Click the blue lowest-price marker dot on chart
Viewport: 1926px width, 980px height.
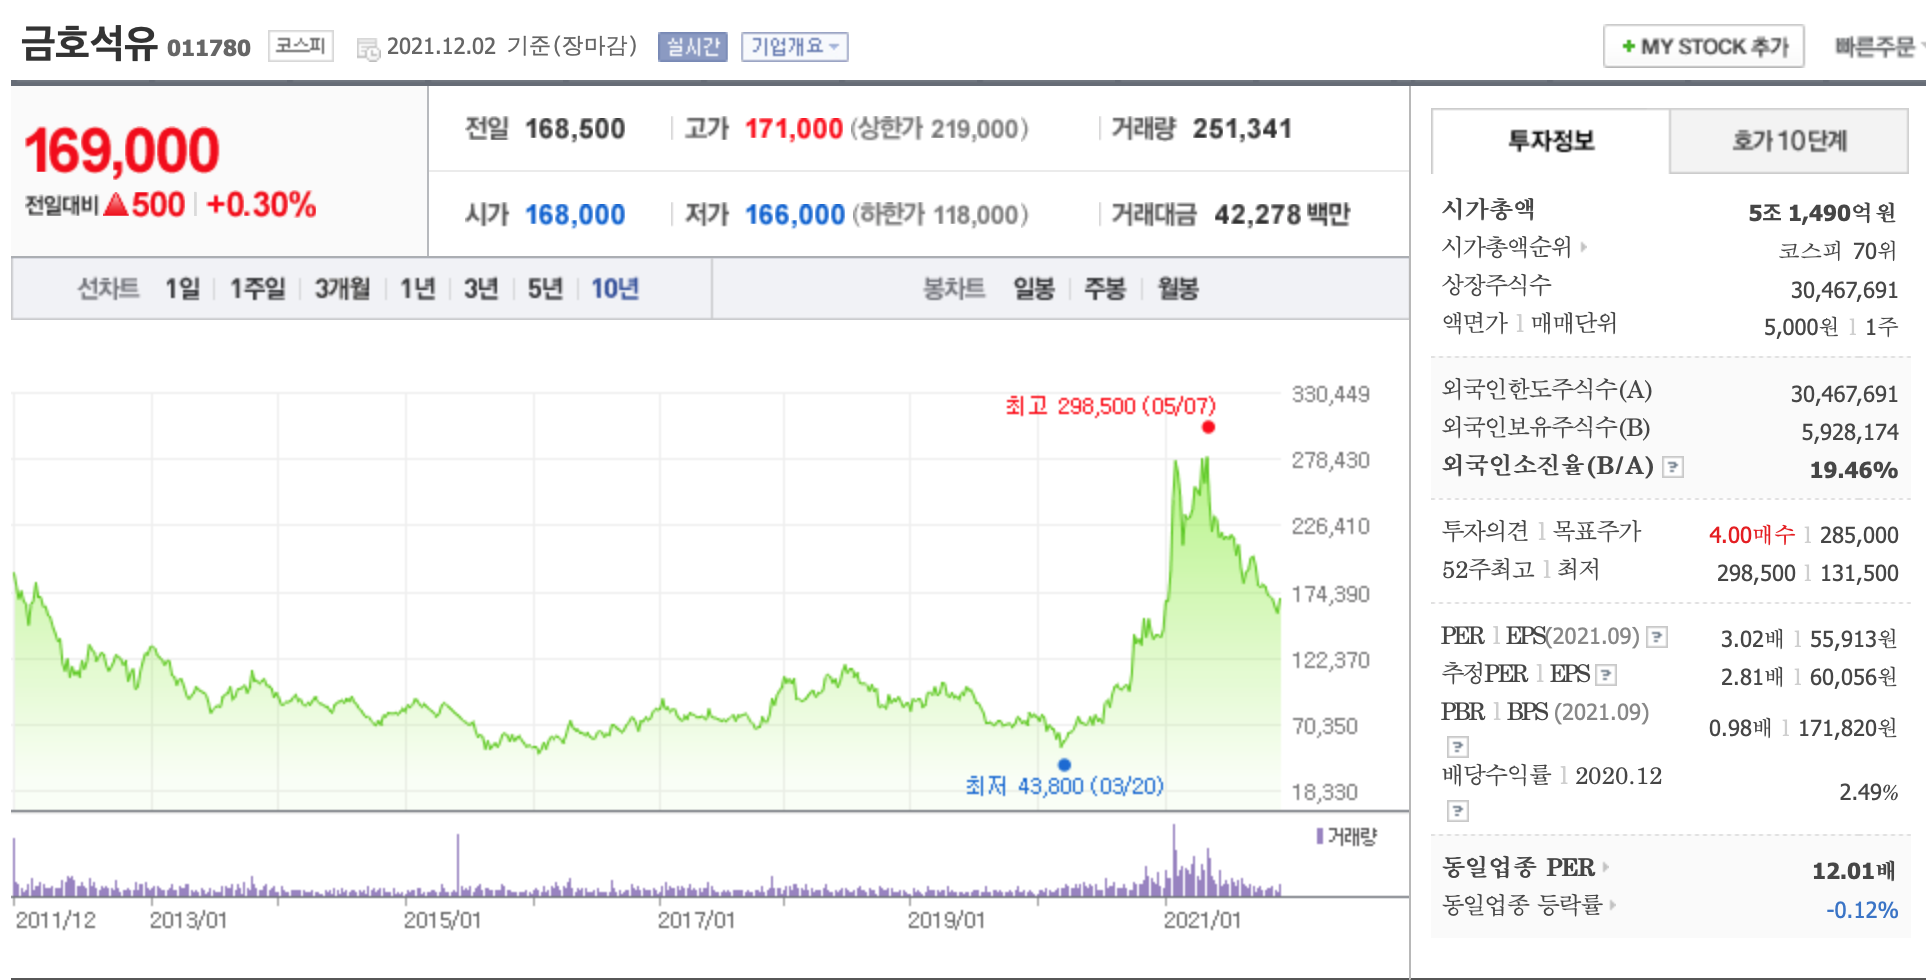point(1064,765)
